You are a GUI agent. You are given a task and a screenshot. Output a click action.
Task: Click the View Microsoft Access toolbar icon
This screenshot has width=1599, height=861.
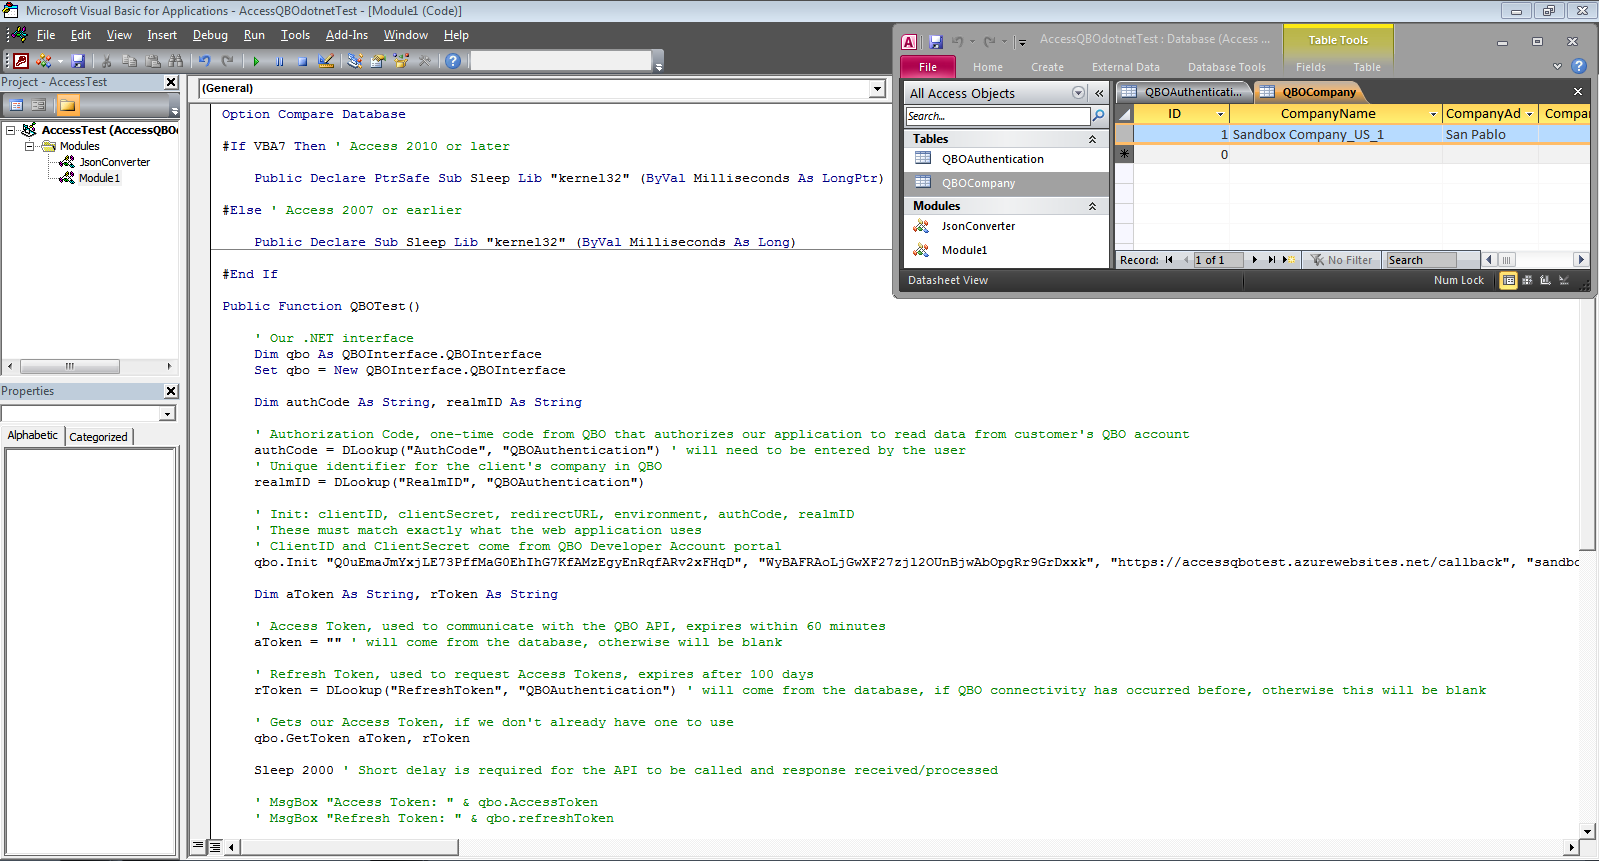tap(21, 61)
